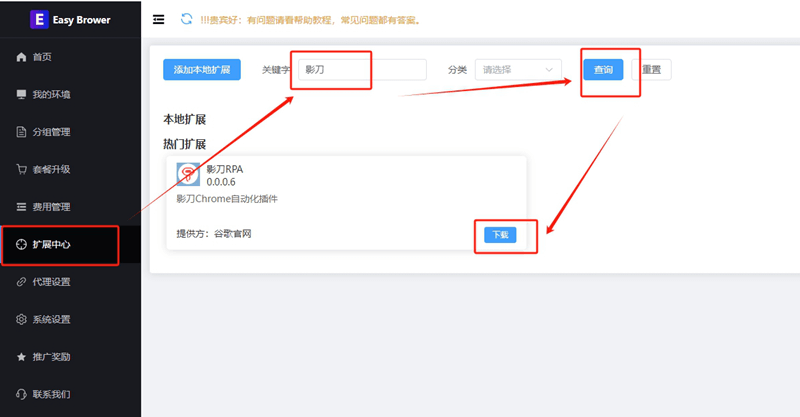This screenshot has width=800, height=417.
Task: Click the gear icon beside 系统设置
Action: 21,319
